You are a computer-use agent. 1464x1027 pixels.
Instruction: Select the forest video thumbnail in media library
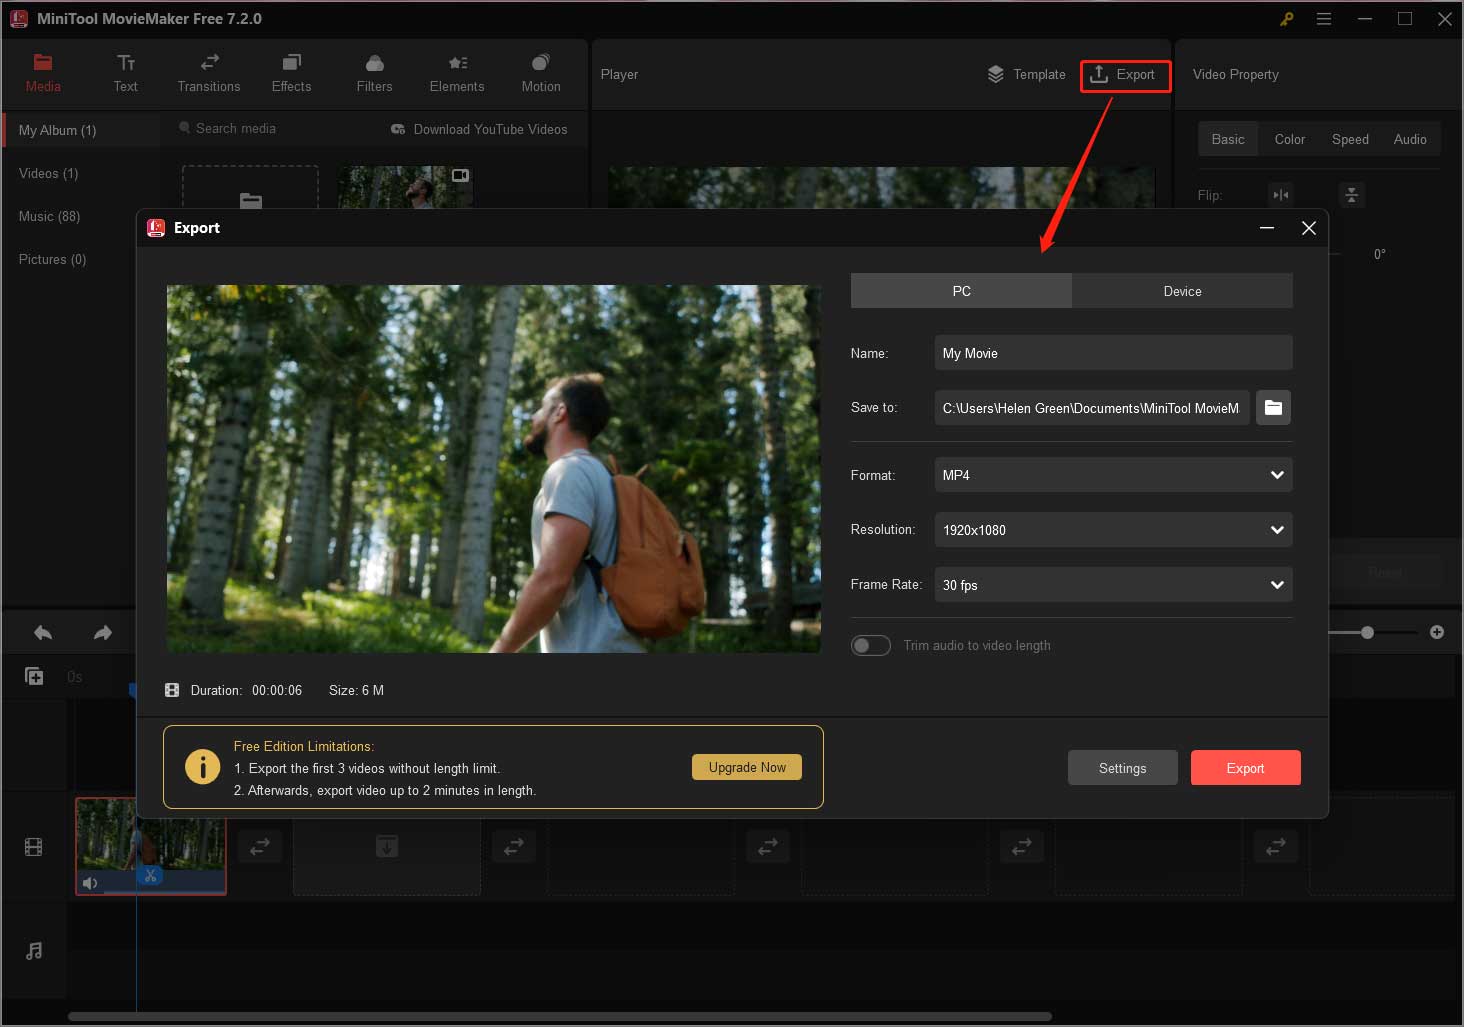[405, 187]
